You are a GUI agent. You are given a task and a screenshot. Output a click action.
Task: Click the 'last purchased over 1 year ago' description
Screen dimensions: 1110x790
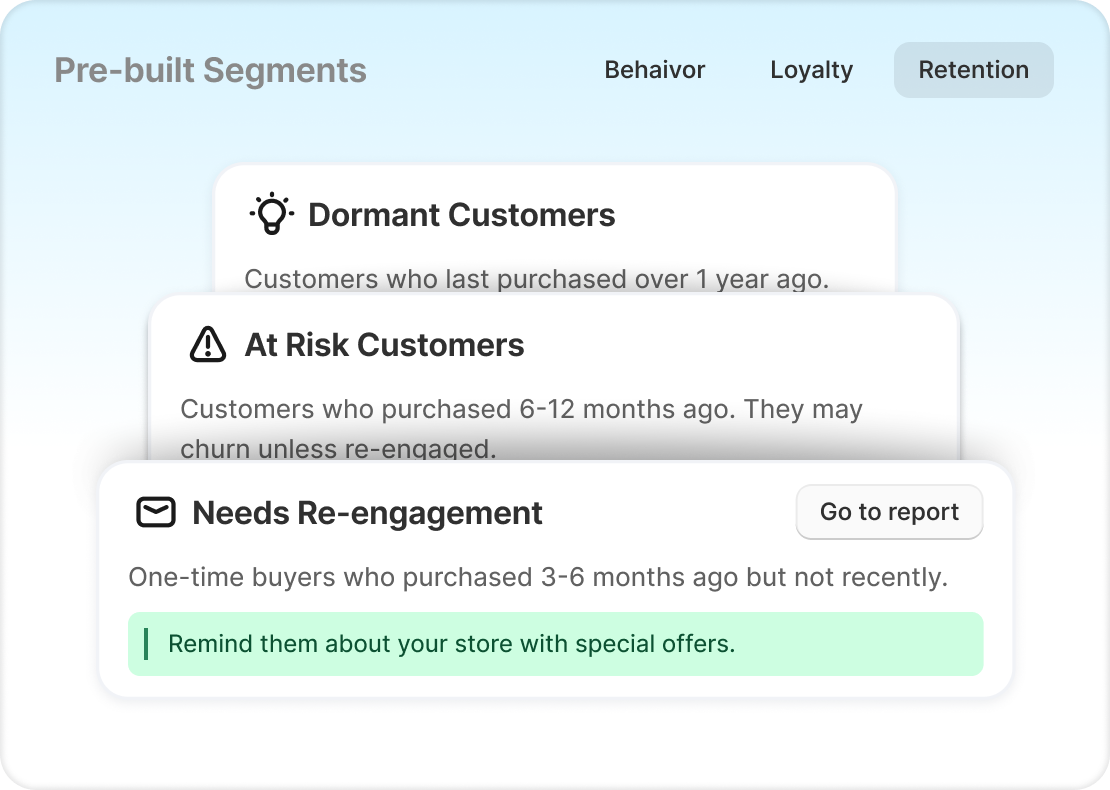coord(536,279)
